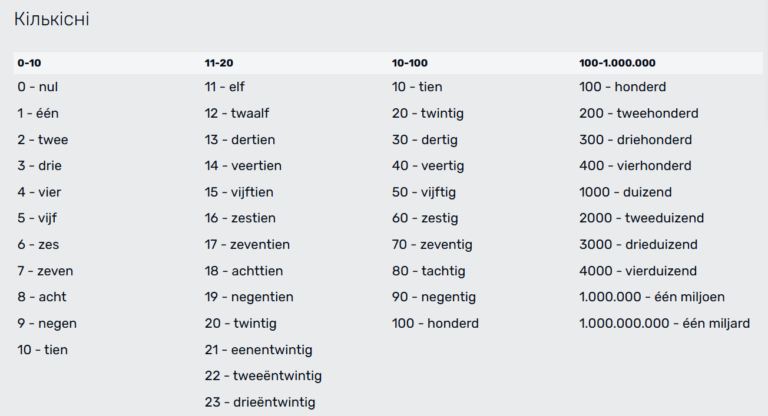The width and height of the screenshot is (768, 416).
Task: Click the "23 - drieëntwintig" cell
Action: pos(260,402)
